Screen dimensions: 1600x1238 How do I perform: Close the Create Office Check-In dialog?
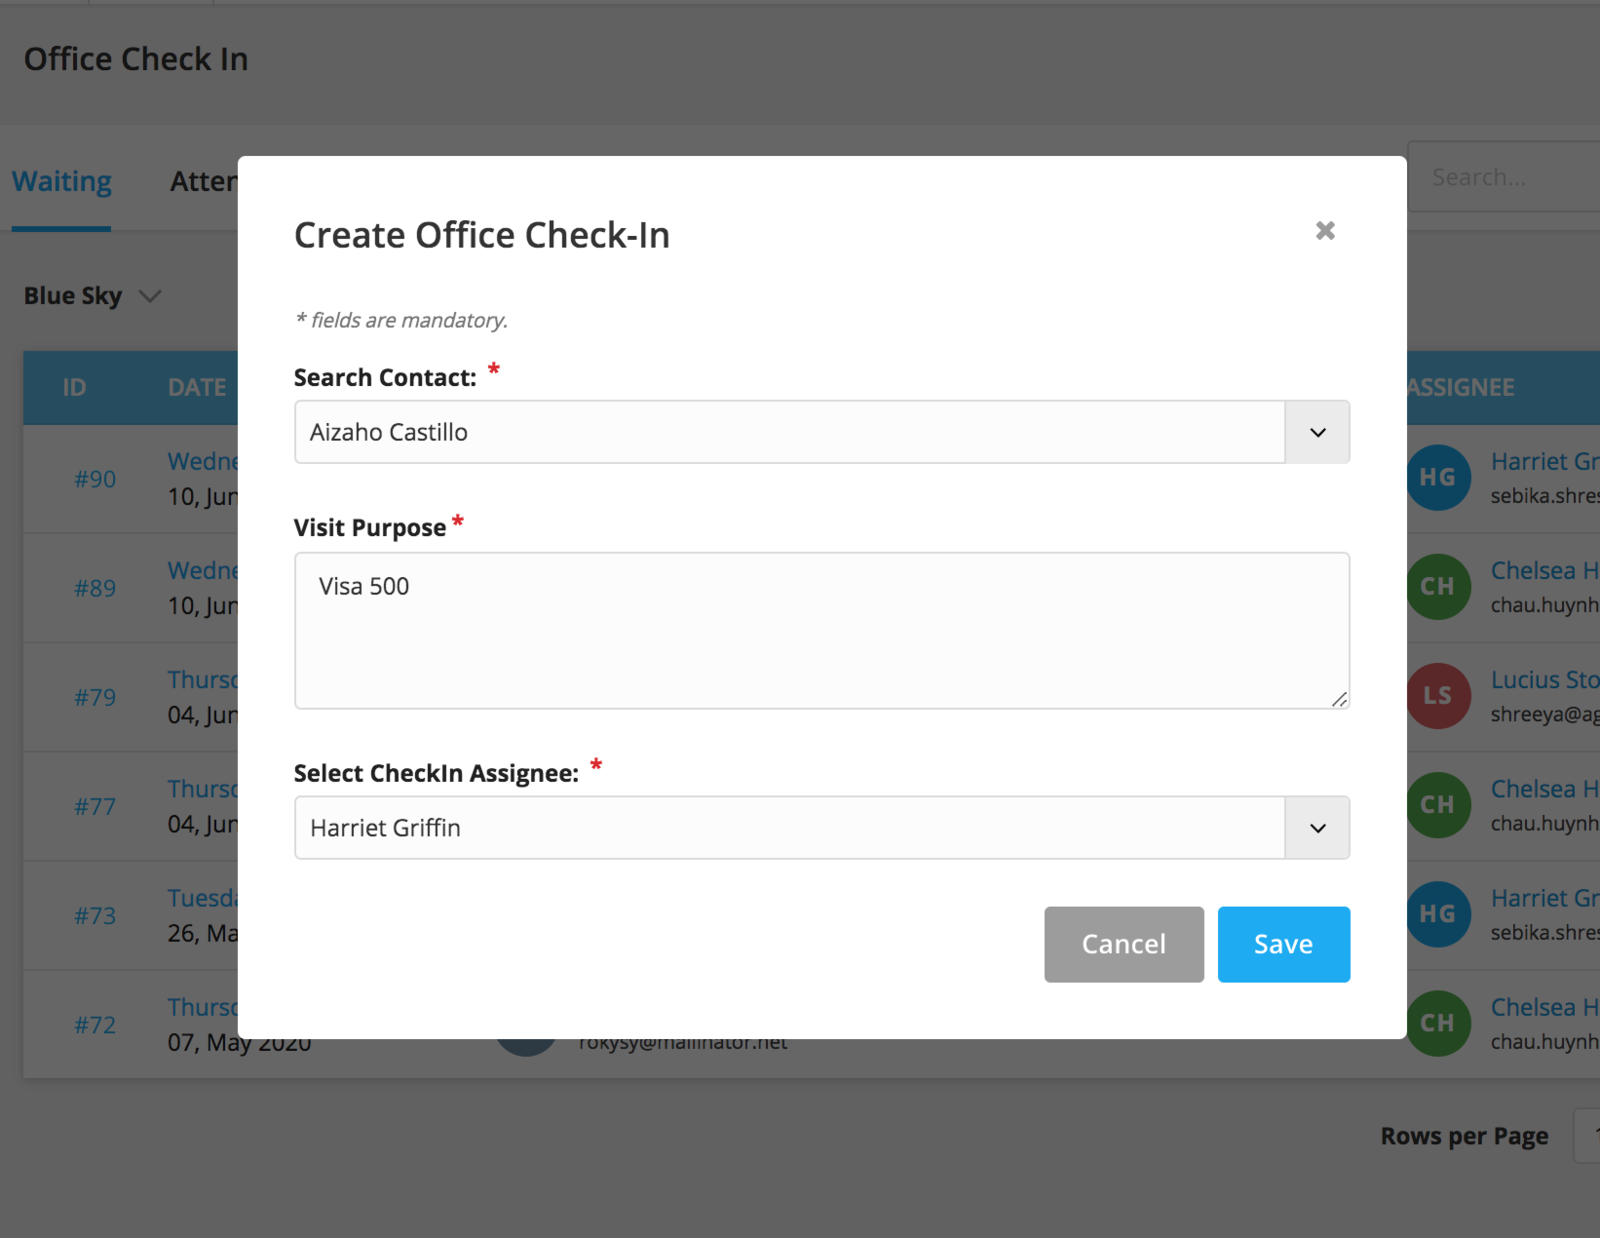coord(1325,231)
